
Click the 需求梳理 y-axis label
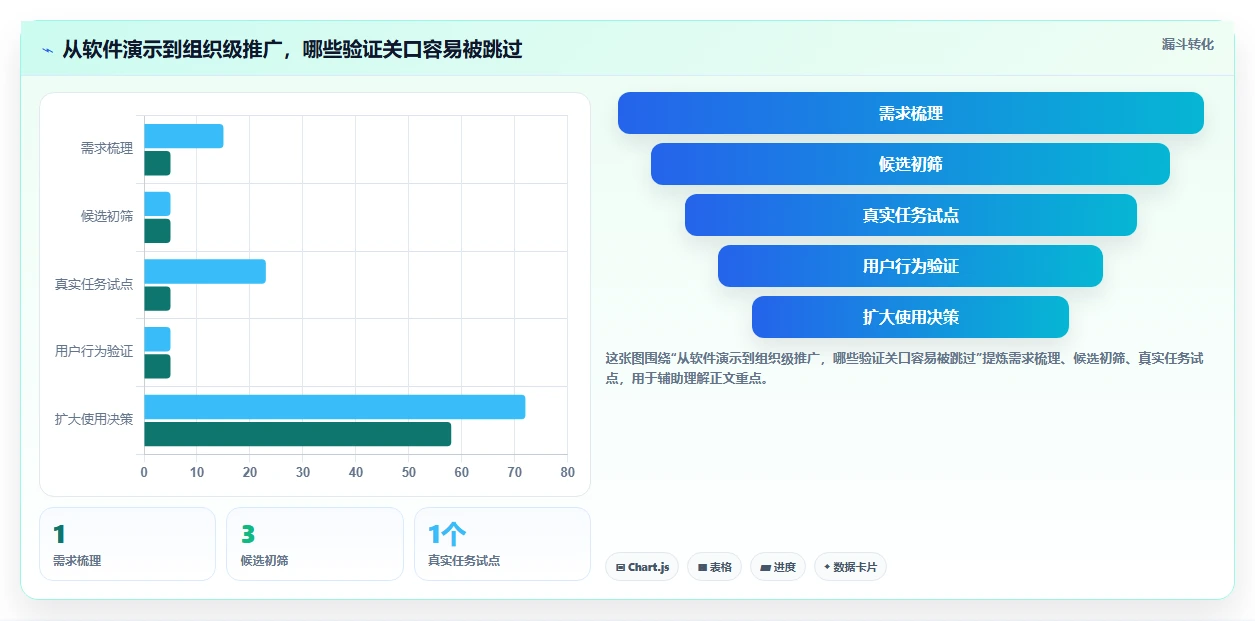click(107, 149)
